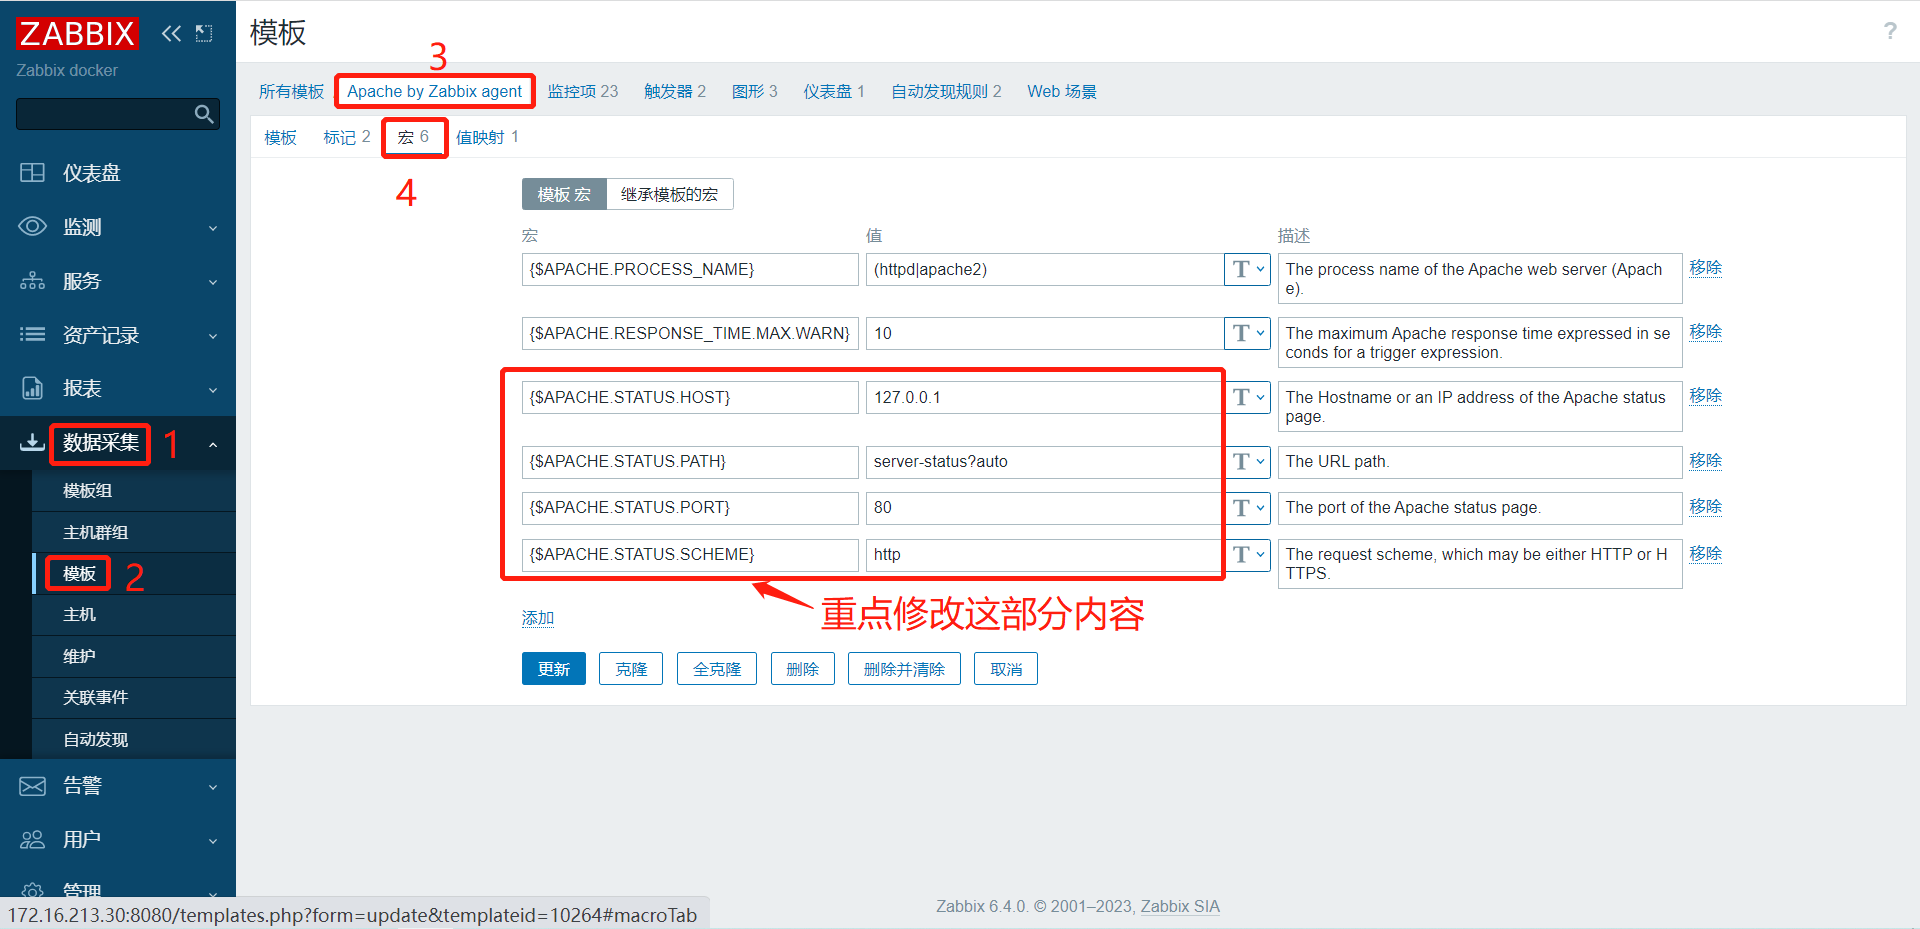This screenshot has width=1920, height=929.
Task: Open the 模板组 submenu item
Action: pos(87,491)
